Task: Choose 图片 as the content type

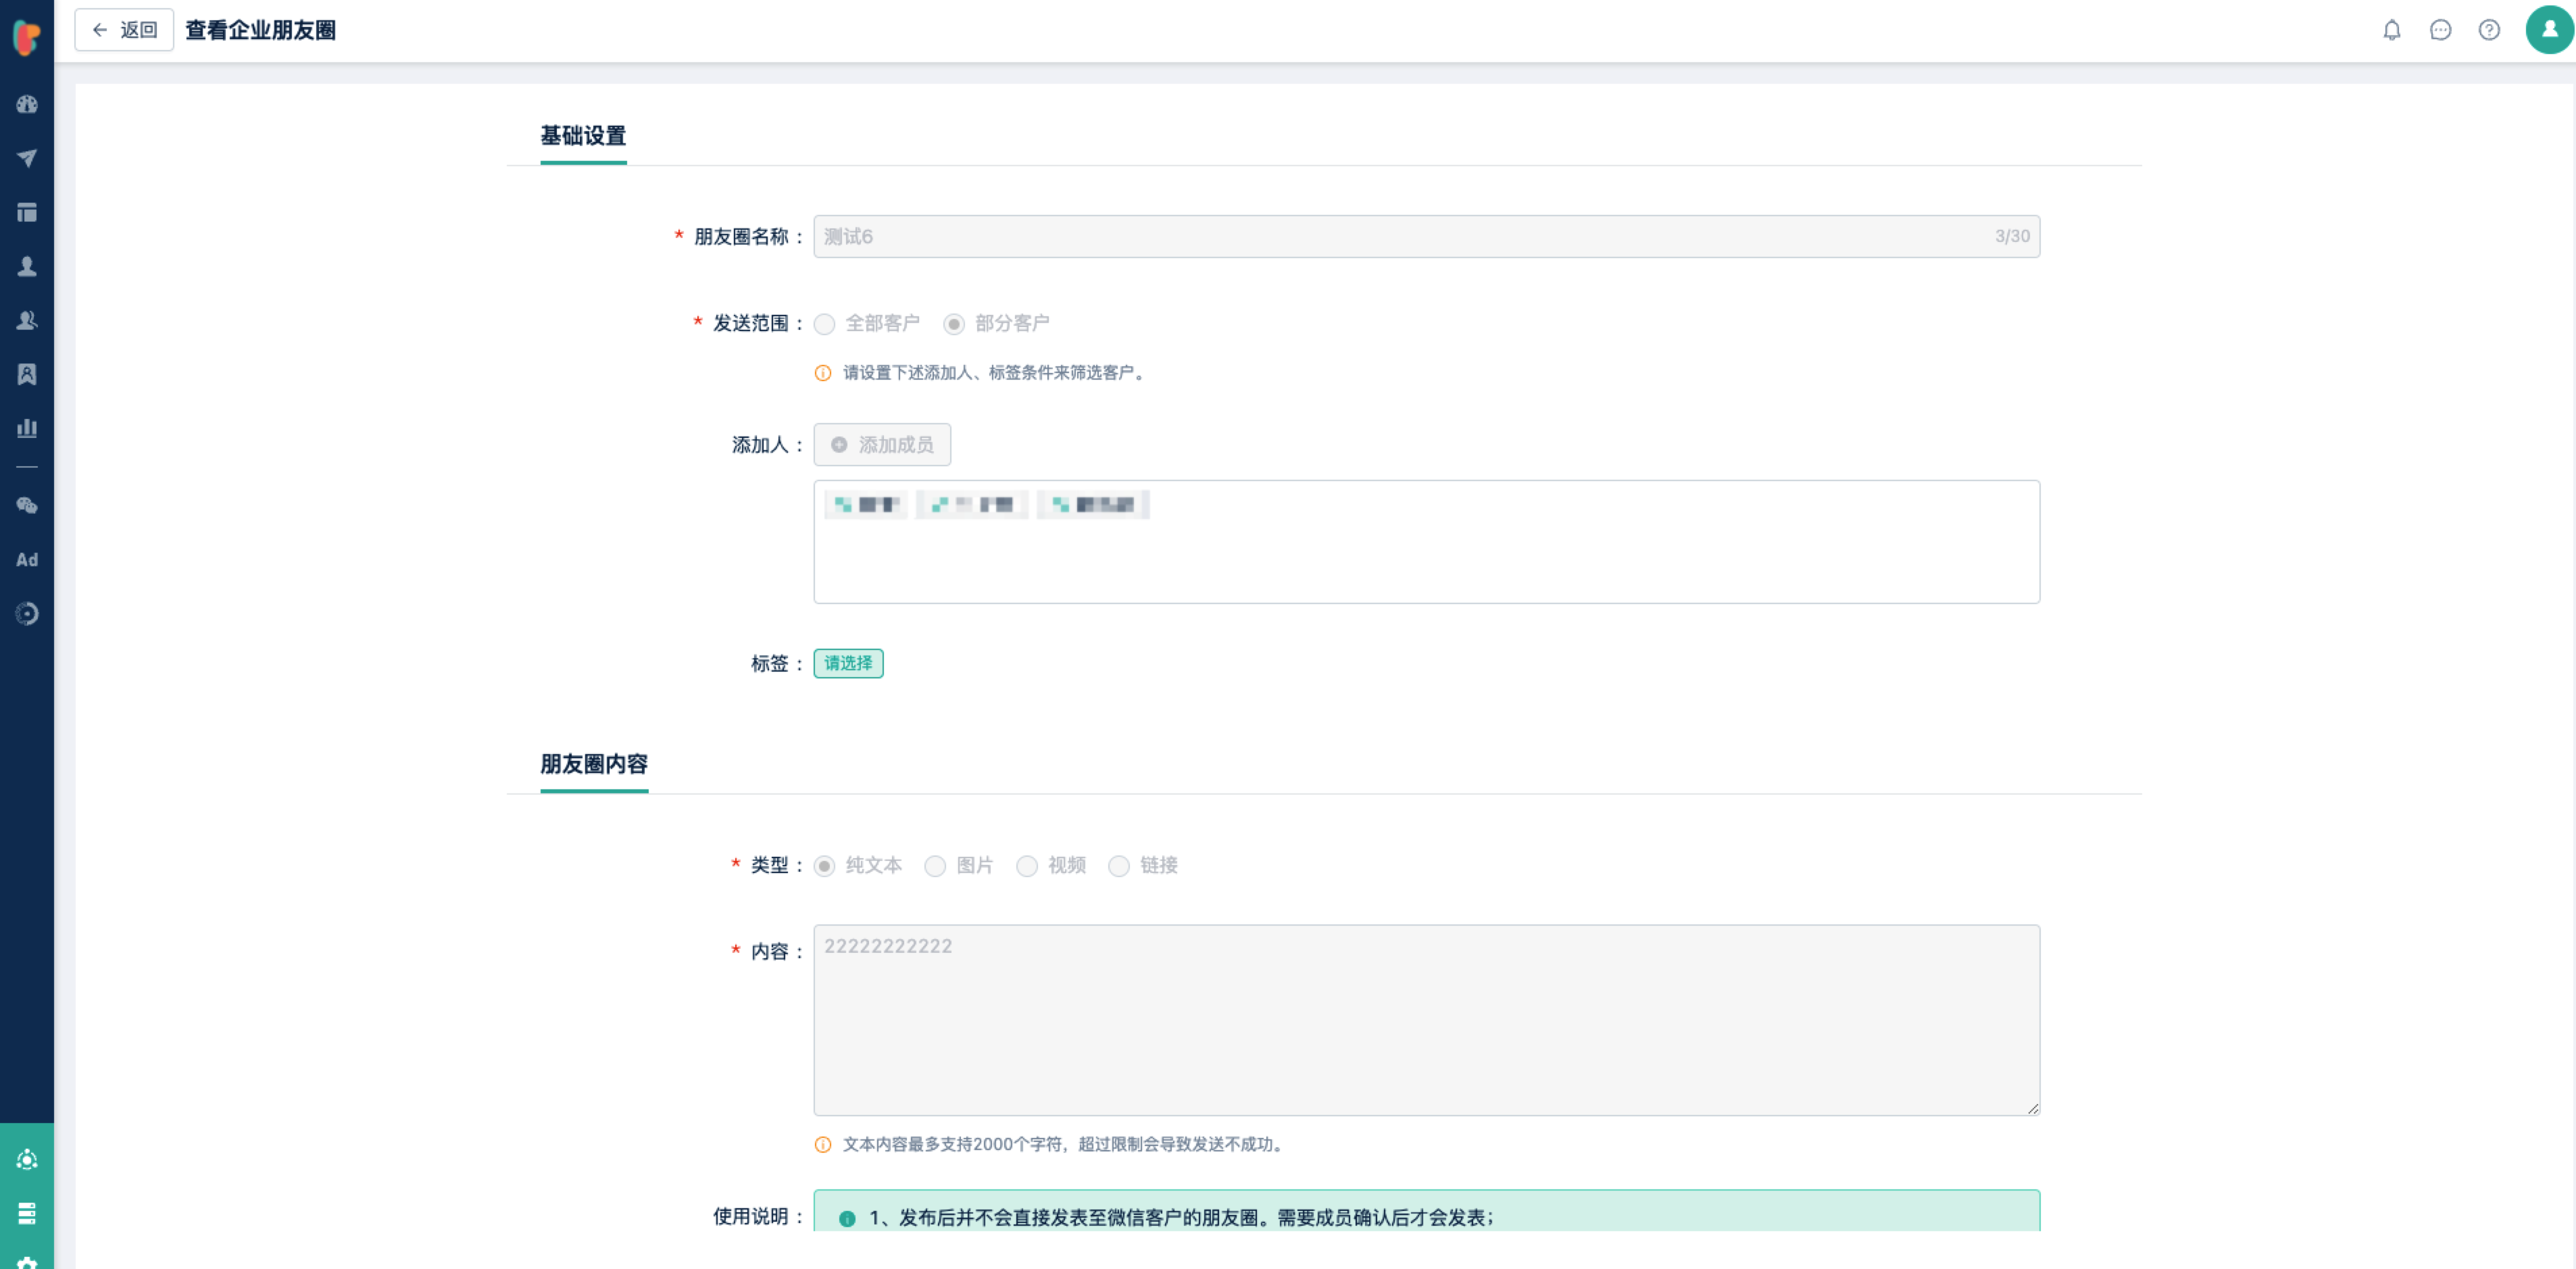Action: point(935,866)
